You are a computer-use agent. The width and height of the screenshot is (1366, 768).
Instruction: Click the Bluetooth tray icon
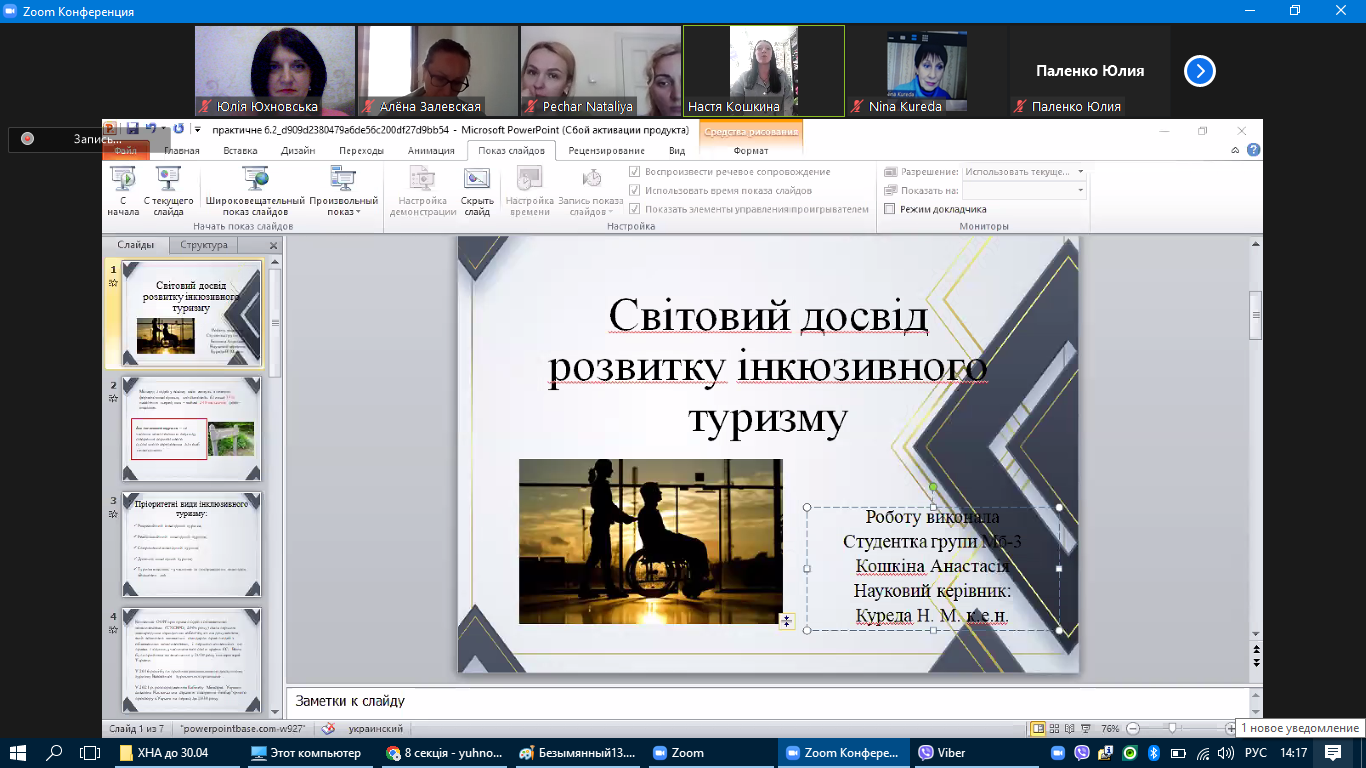coord(1153,753)
